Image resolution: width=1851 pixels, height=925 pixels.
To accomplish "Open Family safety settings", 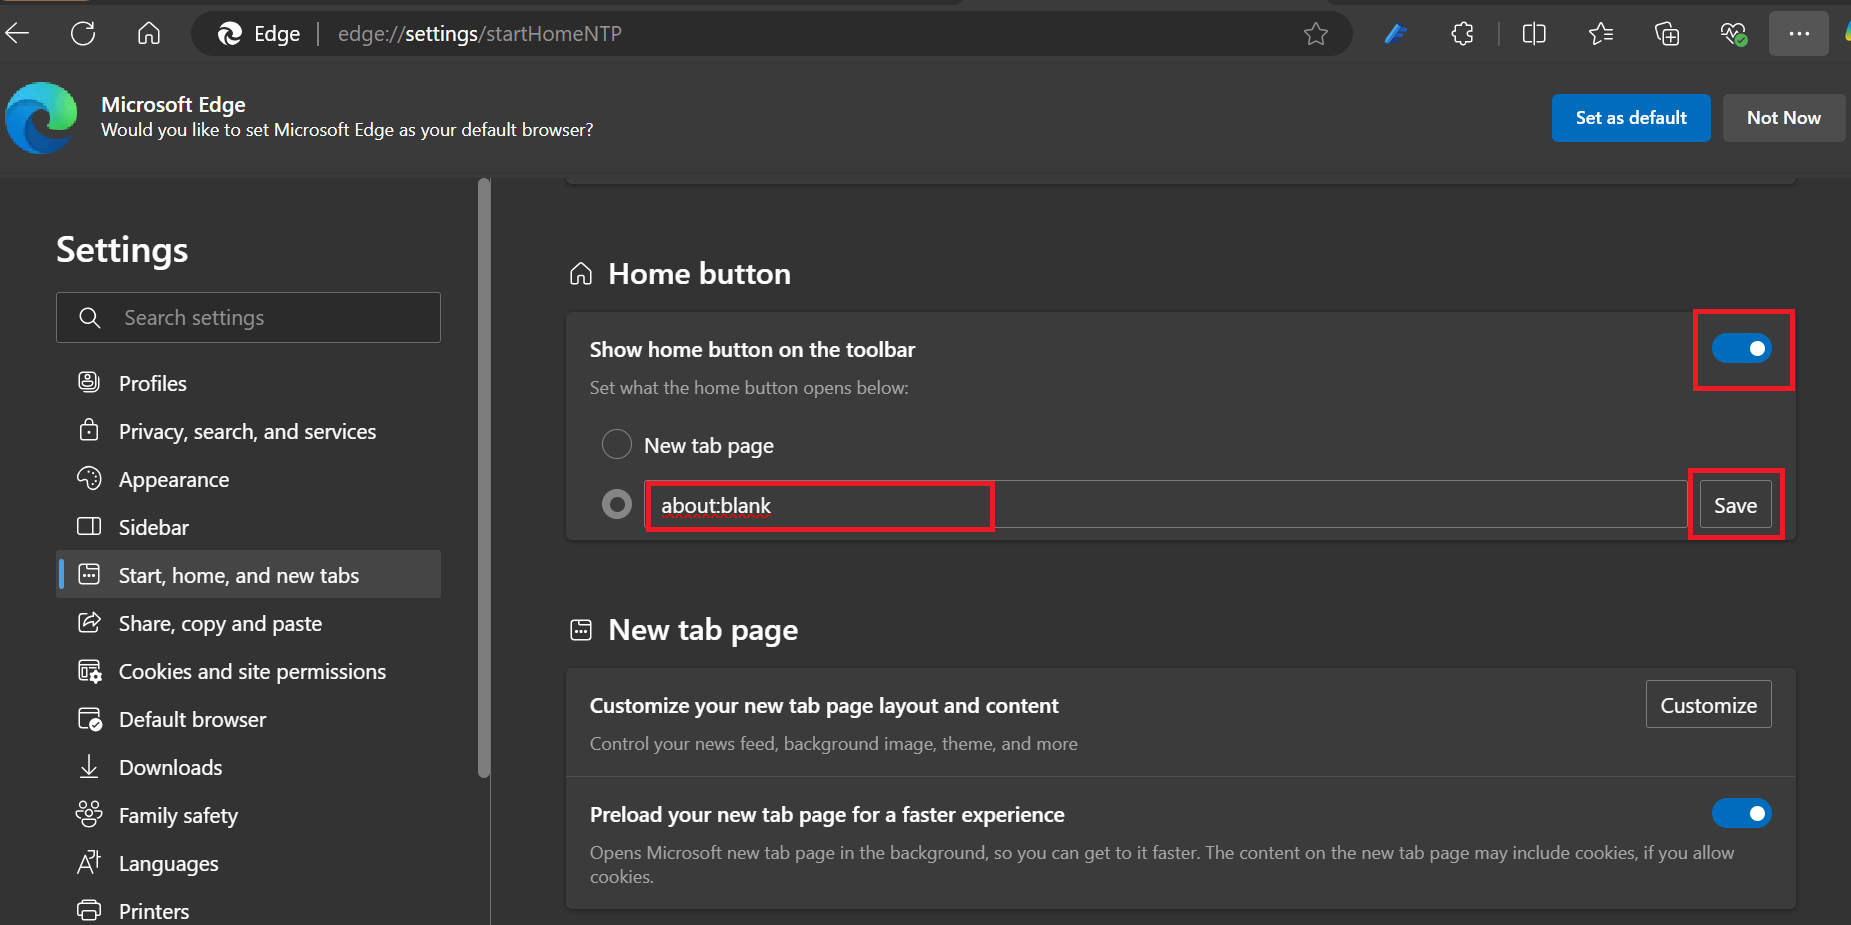I will point(248,815).
